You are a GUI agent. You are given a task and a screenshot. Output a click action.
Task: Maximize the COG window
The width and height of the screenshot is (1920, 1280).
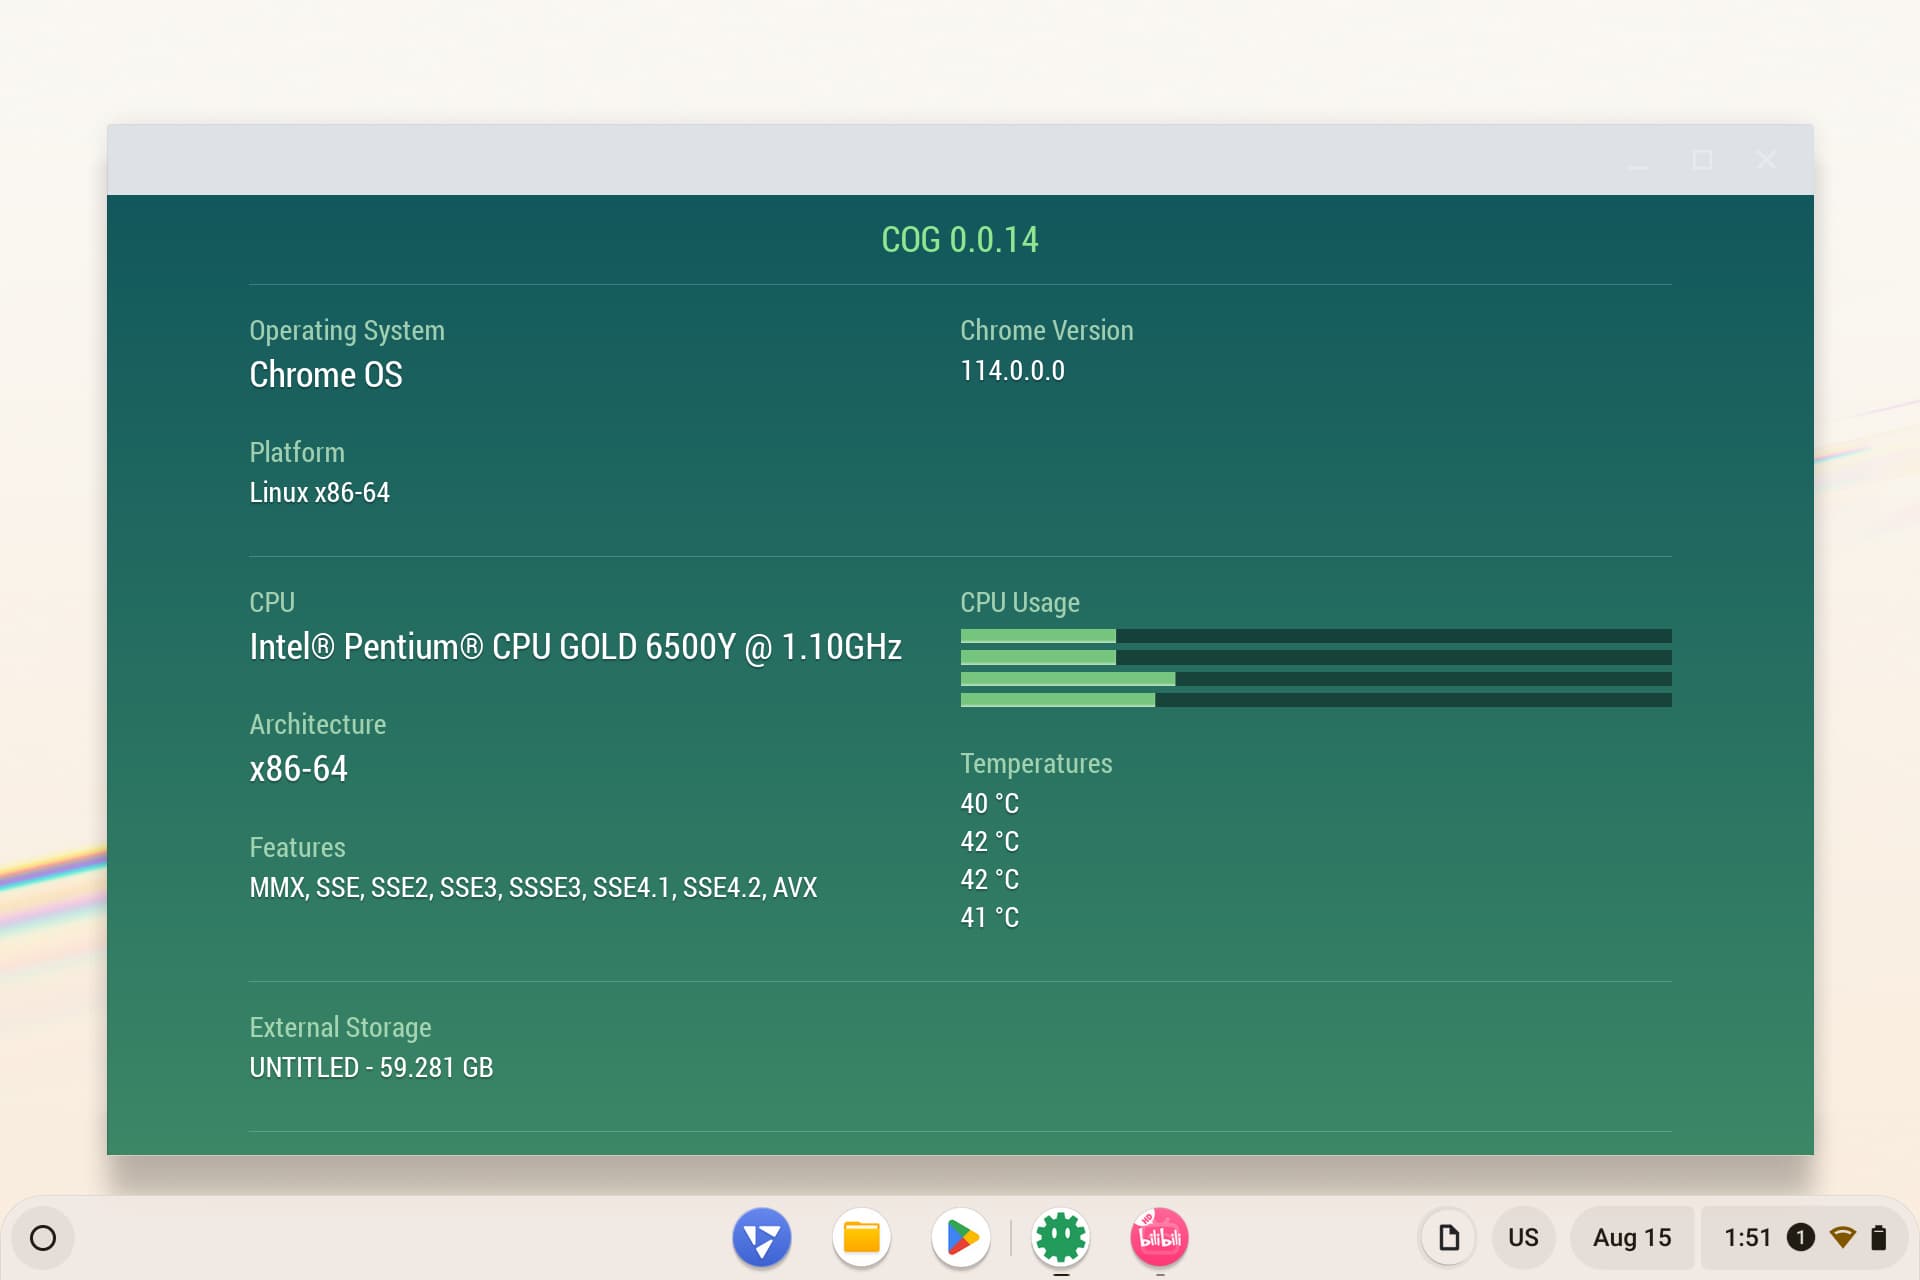[x=1702, y=160]
